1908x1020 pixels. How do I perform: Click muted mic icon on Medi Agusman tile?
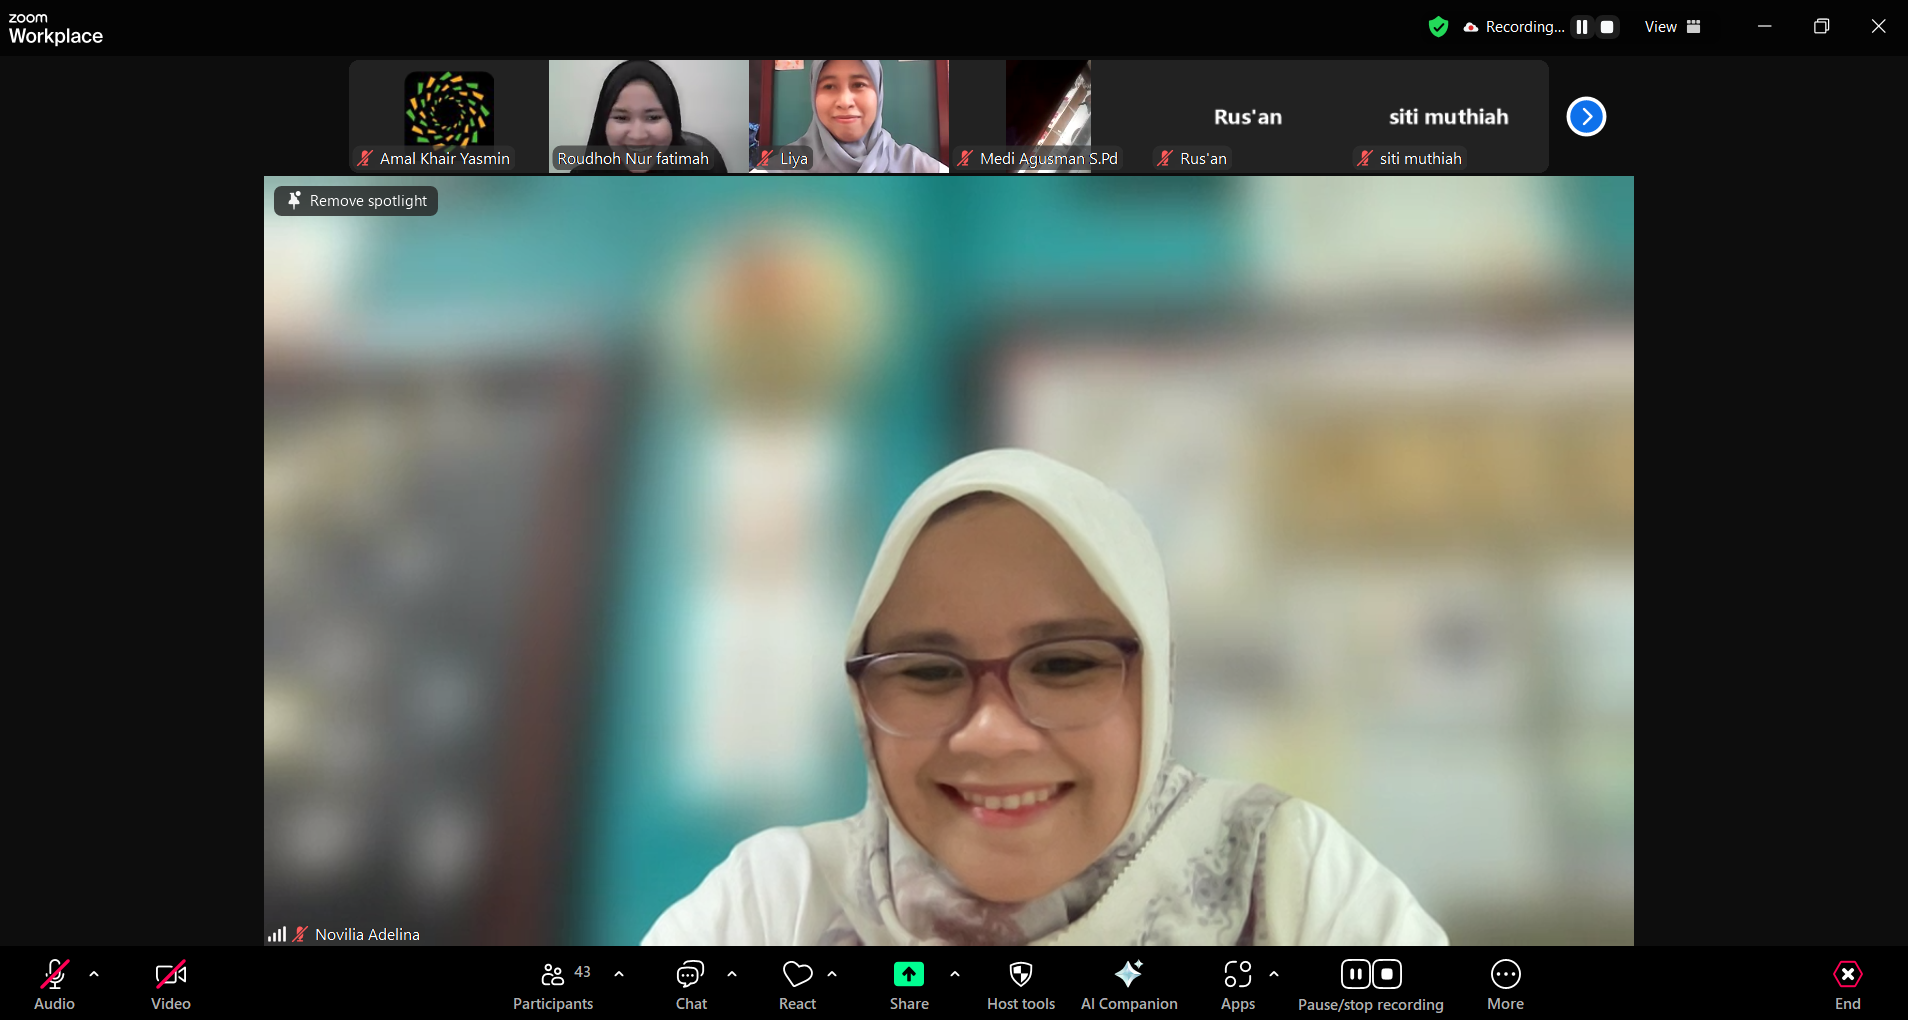(x=965, y=158)
